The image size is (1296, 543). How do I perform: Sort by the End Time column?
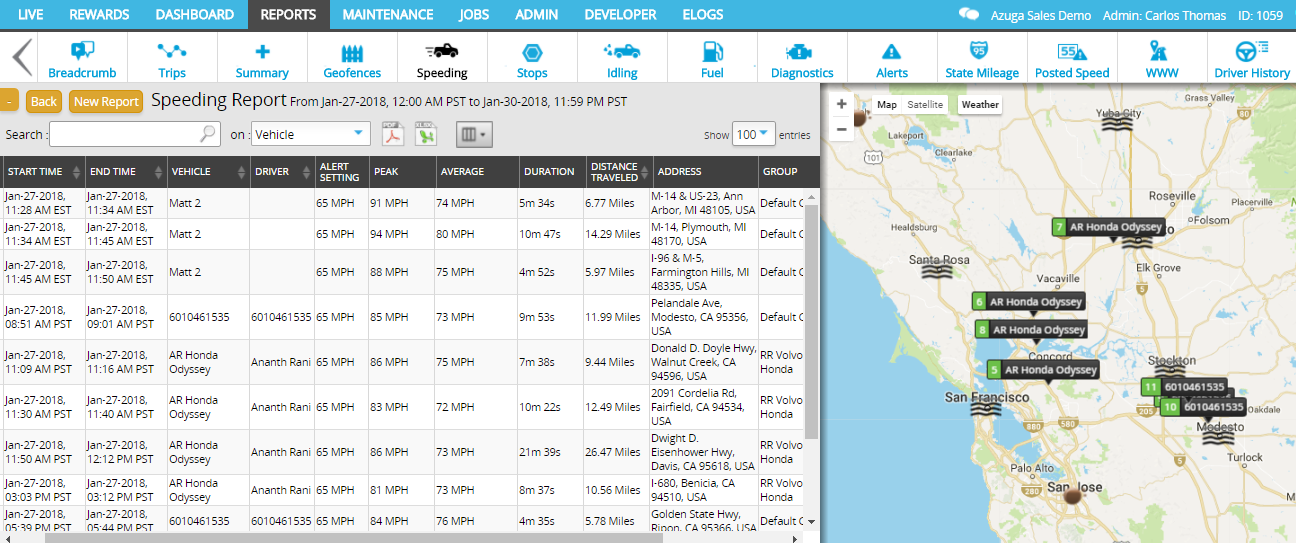tap(126, 172)
